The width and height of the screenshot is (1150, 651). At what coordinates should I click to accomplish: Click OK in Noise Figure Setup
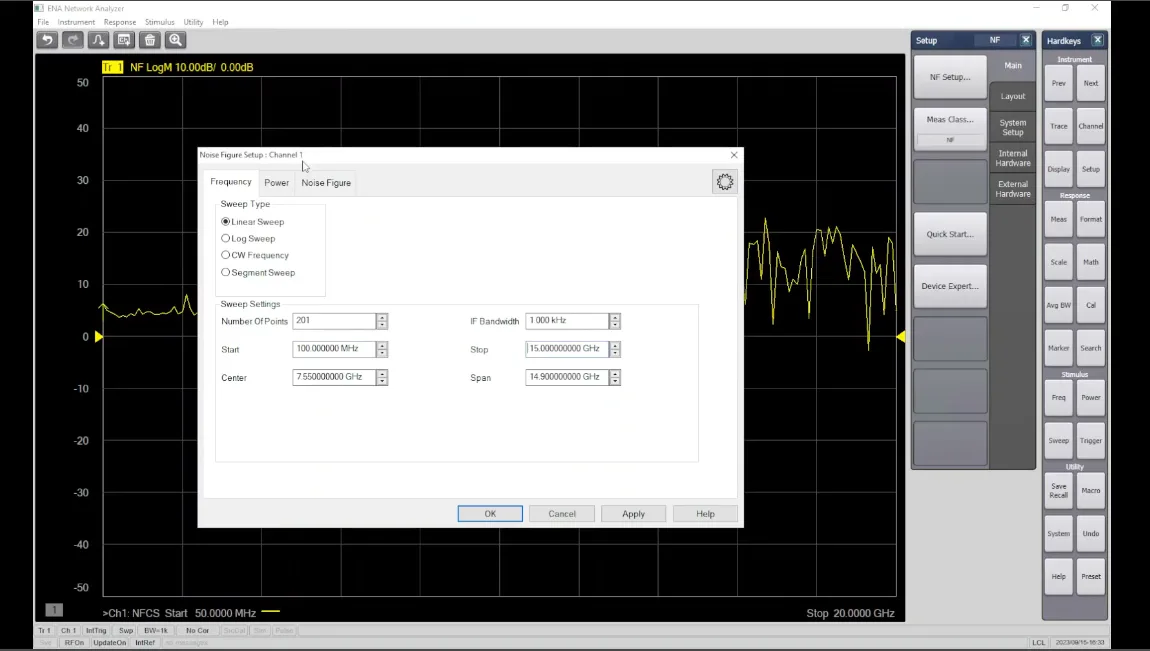pos(490,514)
